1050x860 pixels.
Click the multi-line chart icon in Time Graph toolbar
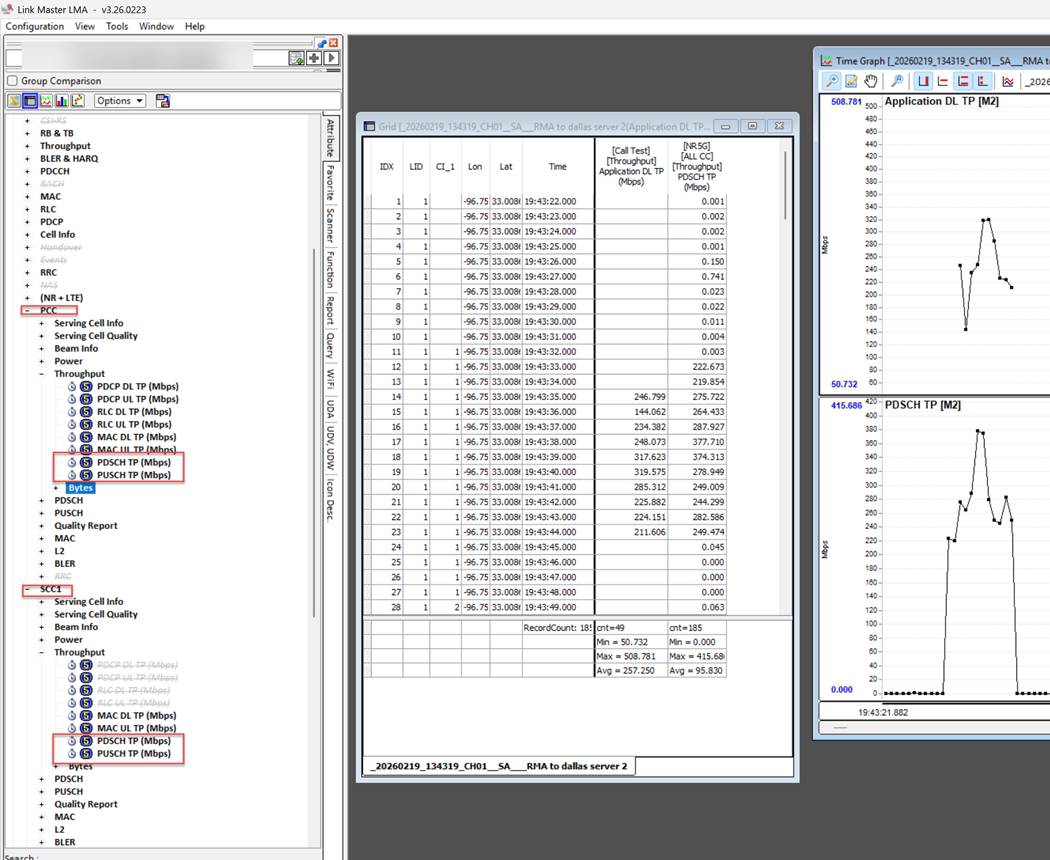point(1008,81)
